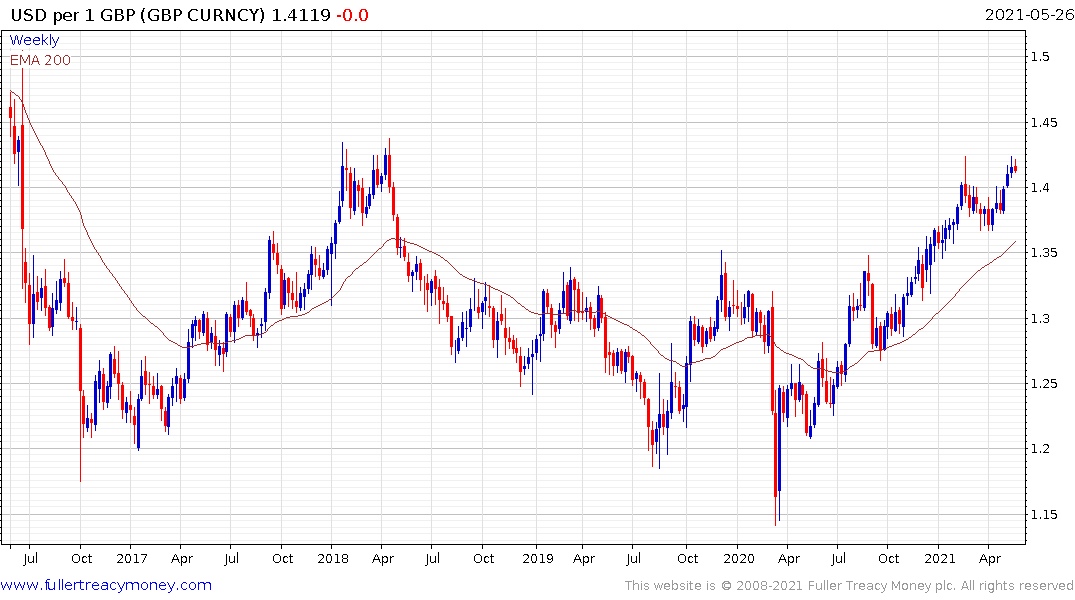Click the 1.5 price axis label
This screenshot has height=600, width=1075.
pyautogui.click(x=1040, y=57)
